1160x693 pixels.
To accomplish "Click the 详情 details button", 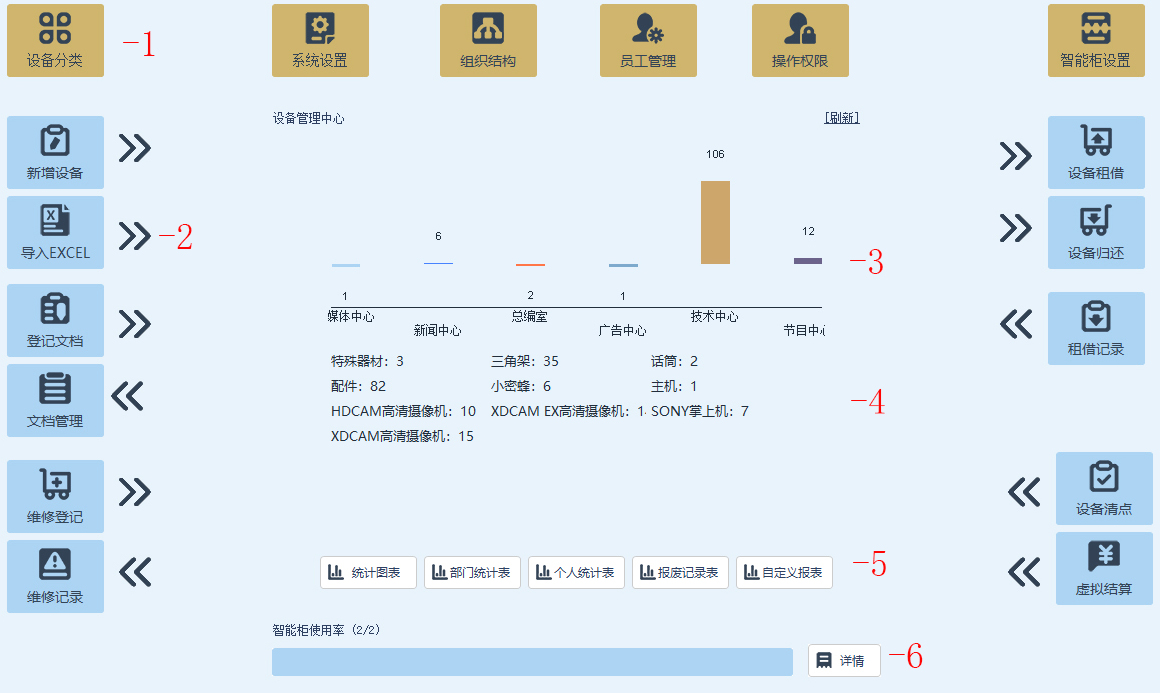I will pos(844,660).
